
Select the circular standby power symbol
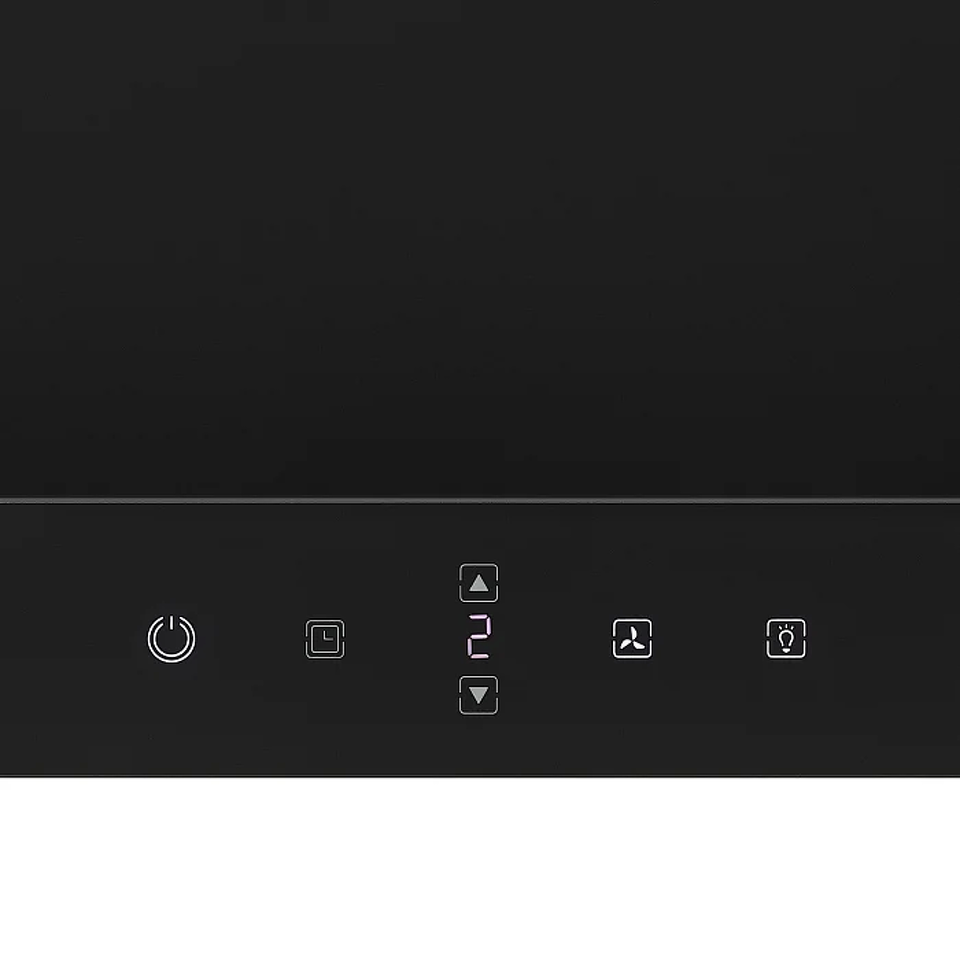171,639
